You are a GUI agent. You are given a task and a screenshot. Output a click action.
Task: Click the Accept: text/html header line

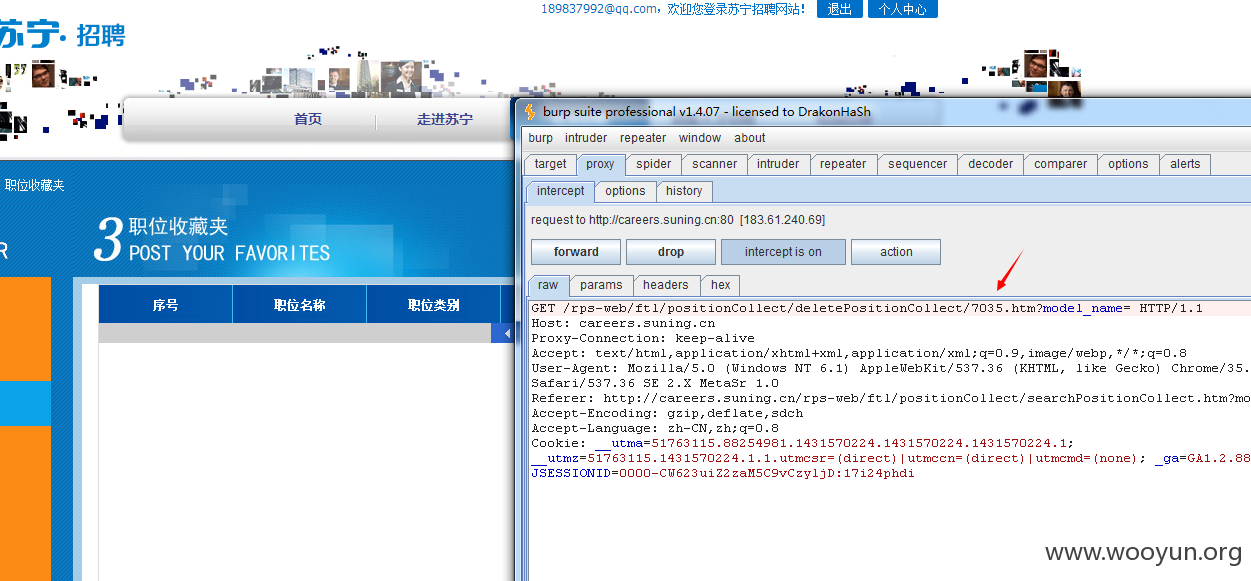(859, 354)
